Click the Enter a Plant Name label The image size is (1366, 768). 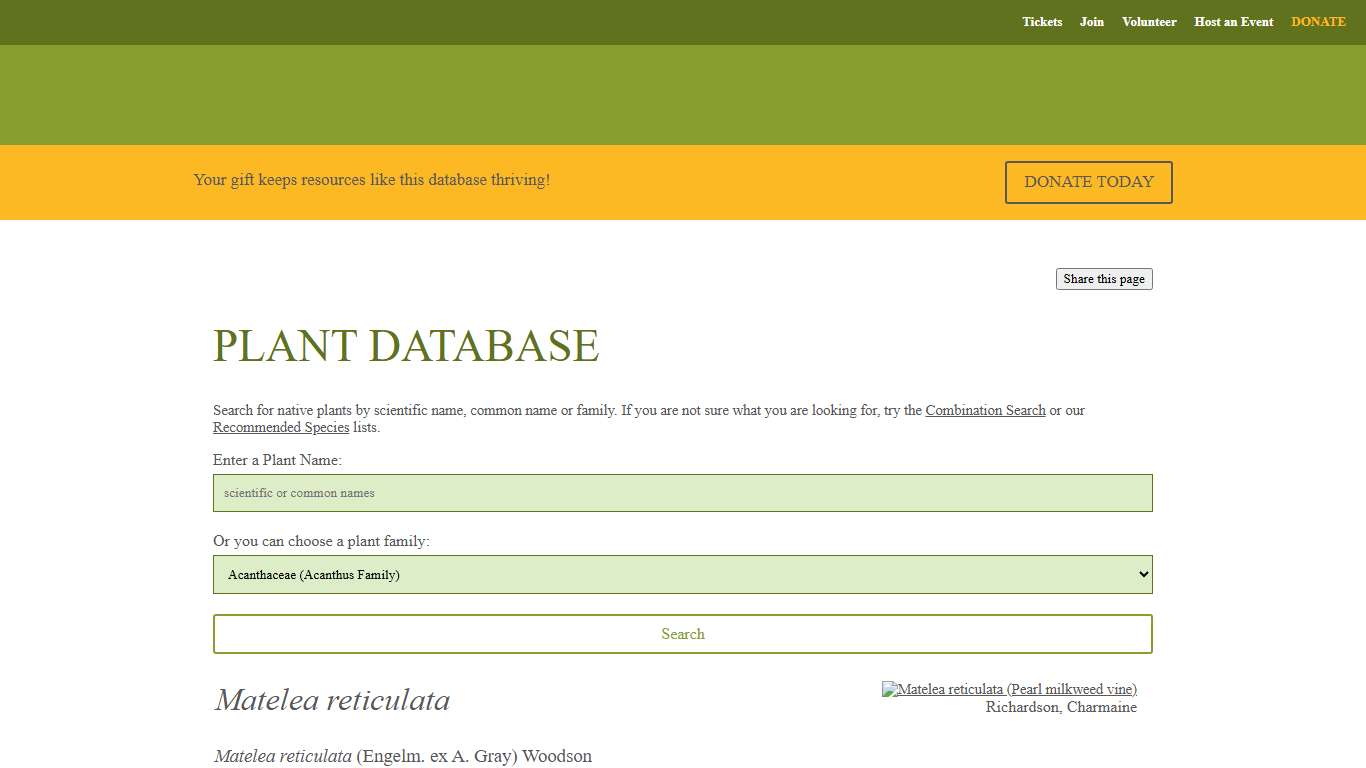point(277,460)
